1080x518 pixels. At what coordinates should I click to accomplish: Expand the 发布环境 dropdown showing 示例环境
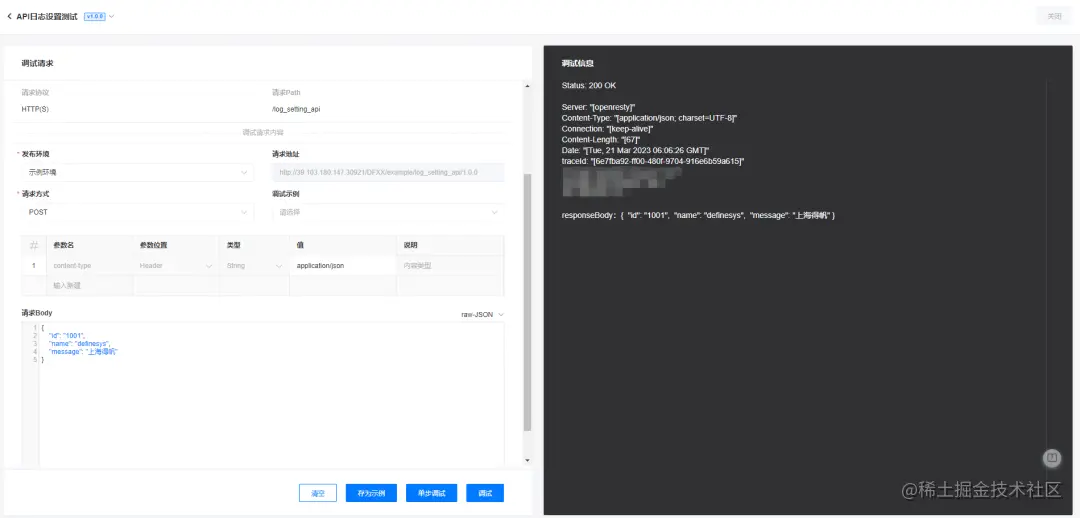coord(137,172)
